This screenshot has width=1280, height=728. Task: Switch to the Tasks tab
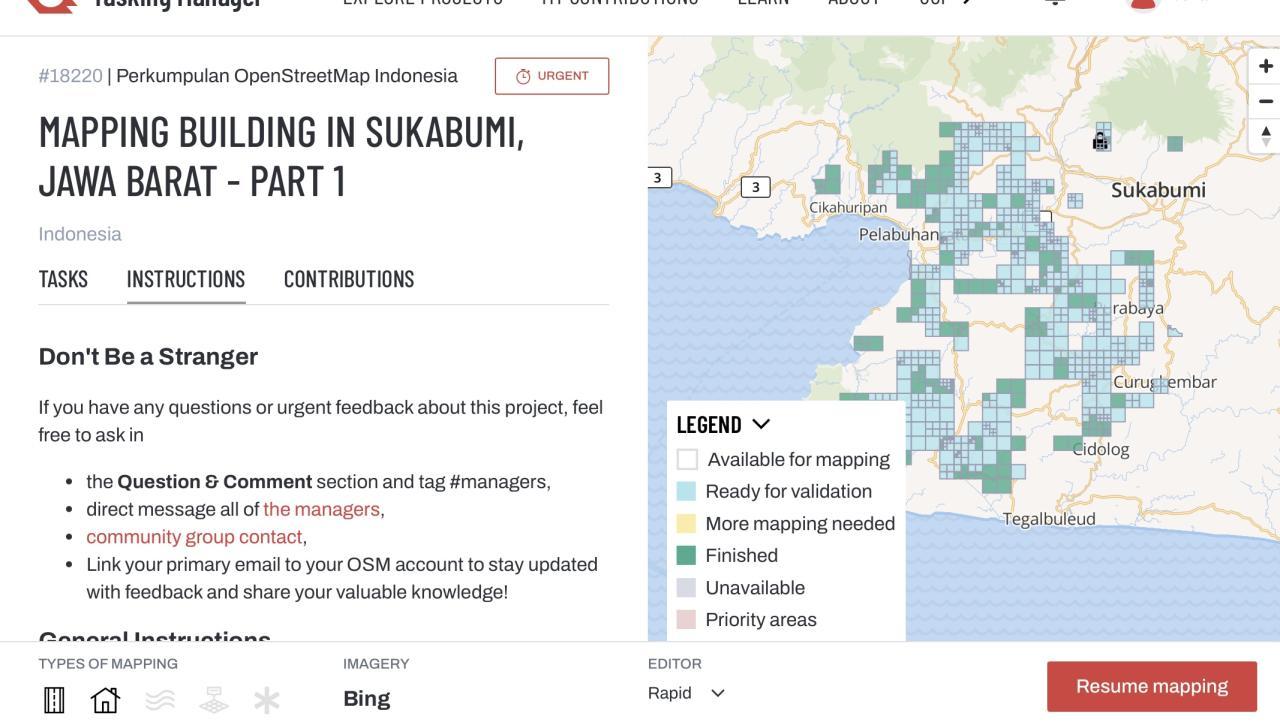click(63, 279)
